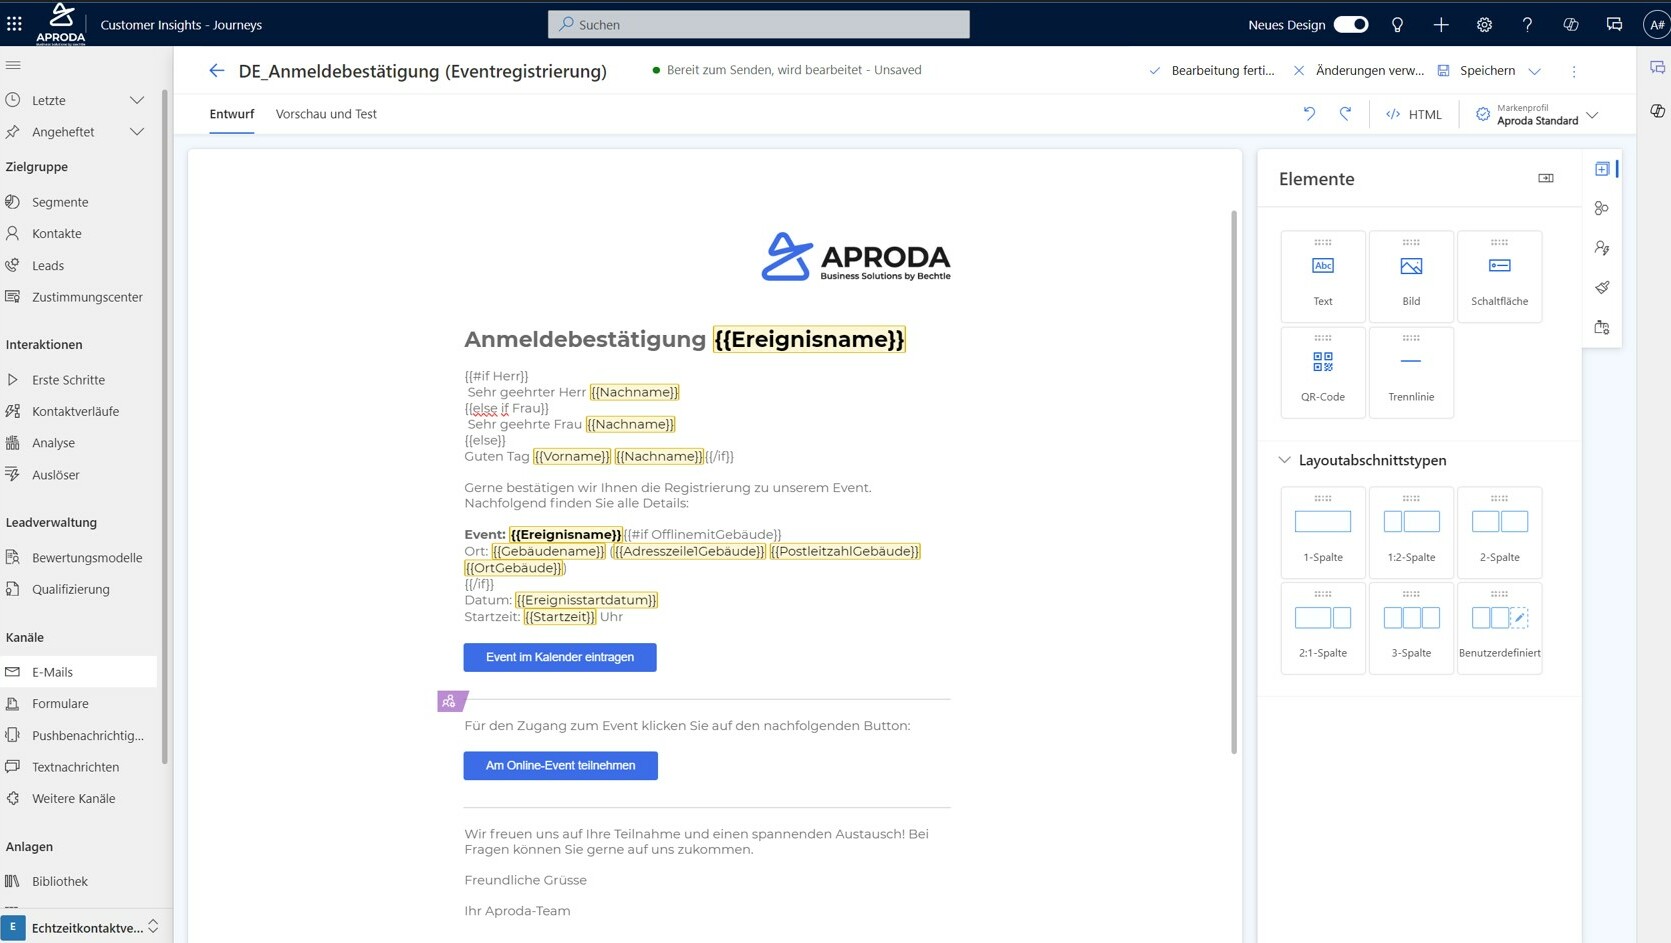Click the lightbulb icon in the top bar

[x=1397, y=24]
